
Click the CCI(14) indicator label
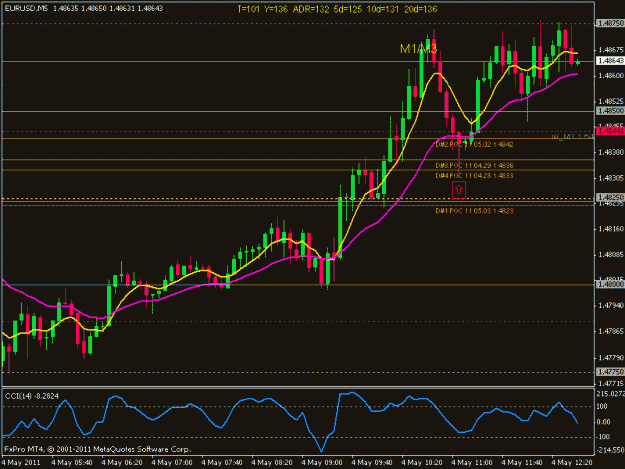[18, 396]
